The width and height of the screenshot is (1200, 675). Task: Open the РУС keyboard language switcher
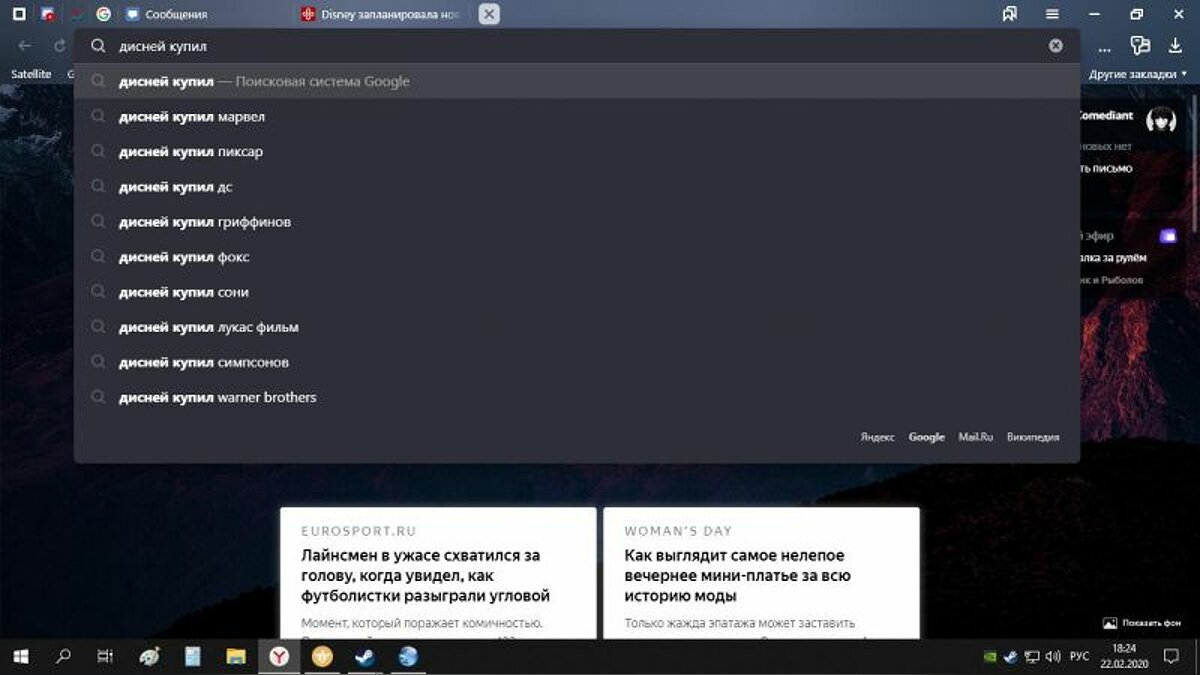(1080, 657)
